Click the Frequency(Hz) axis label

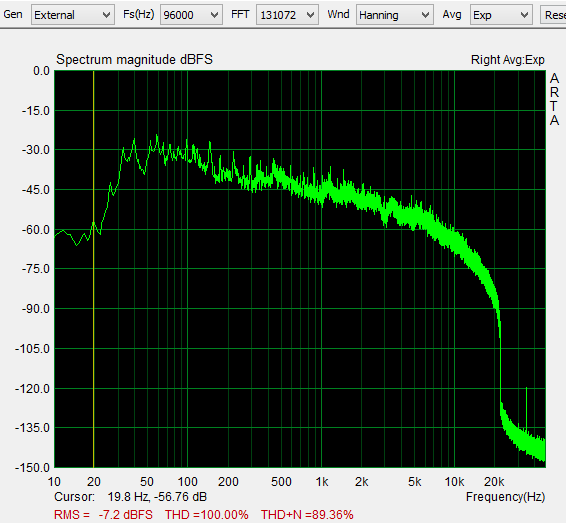[505, 497]
